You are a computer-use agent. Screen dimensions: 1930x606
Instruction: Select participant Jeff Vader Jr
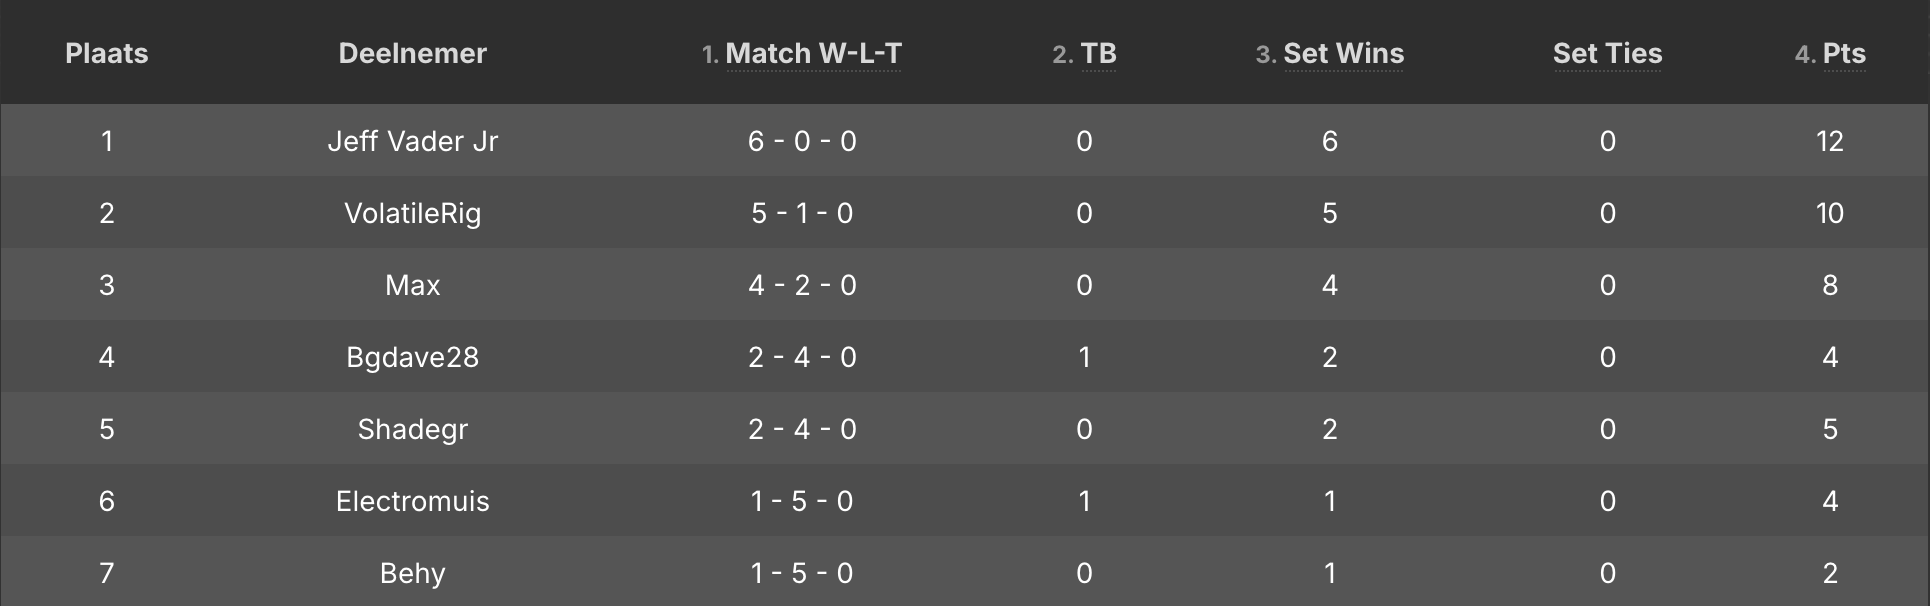[412, 141]
